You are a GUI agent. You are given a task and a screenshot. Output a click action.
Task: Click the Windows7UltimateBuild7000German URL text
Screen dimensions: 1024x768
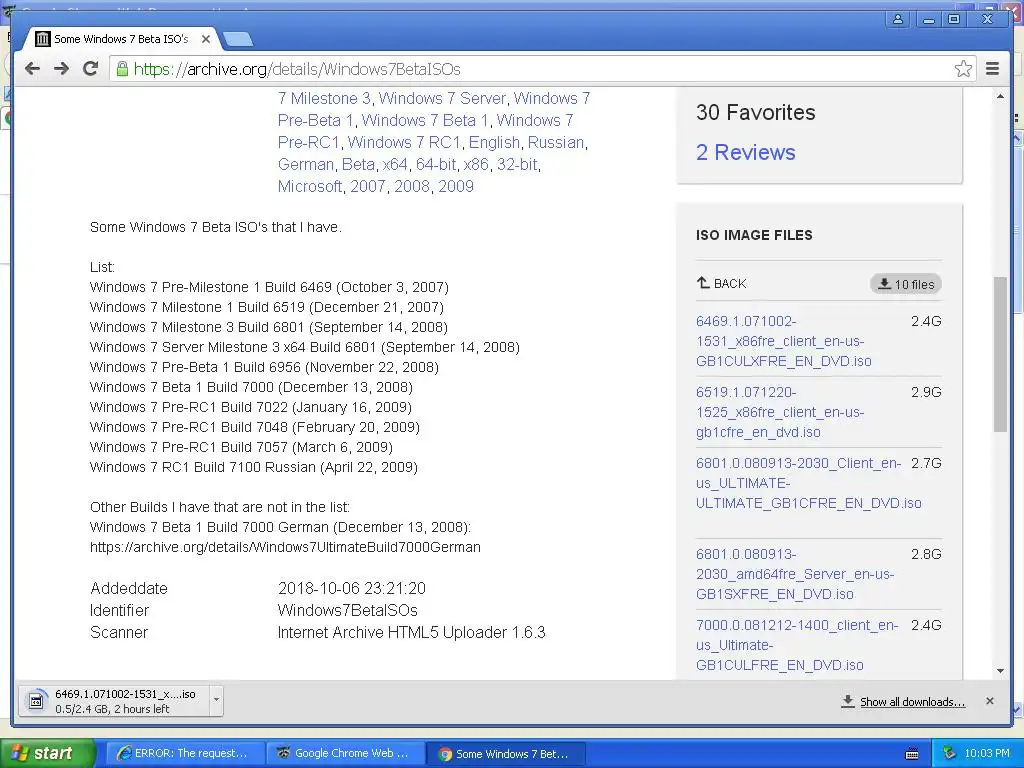[x=285, y=547]
